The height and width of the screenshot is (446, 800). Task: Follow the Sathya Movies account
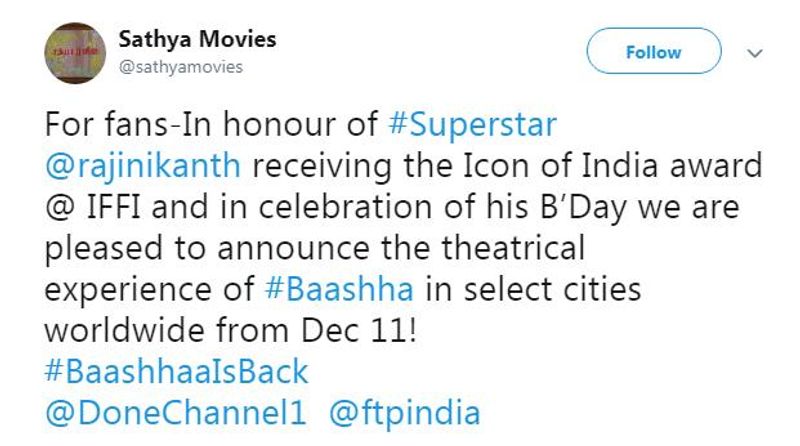click(x=652, y=52)
